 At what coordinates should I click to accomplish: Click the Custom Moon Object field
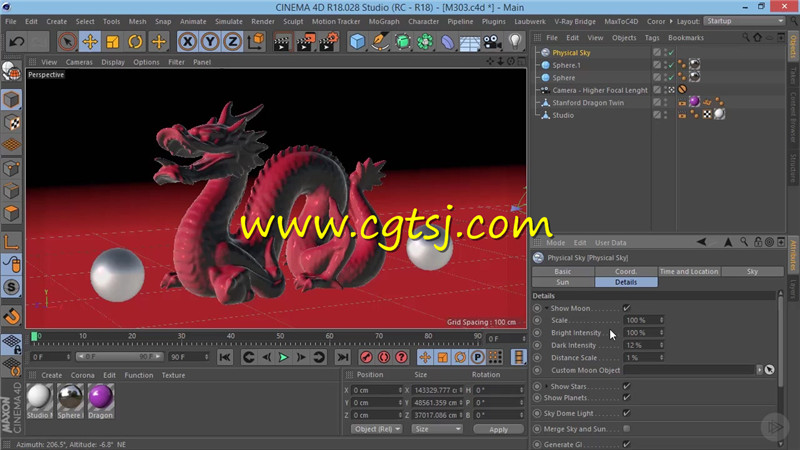[x=689, y=370]
